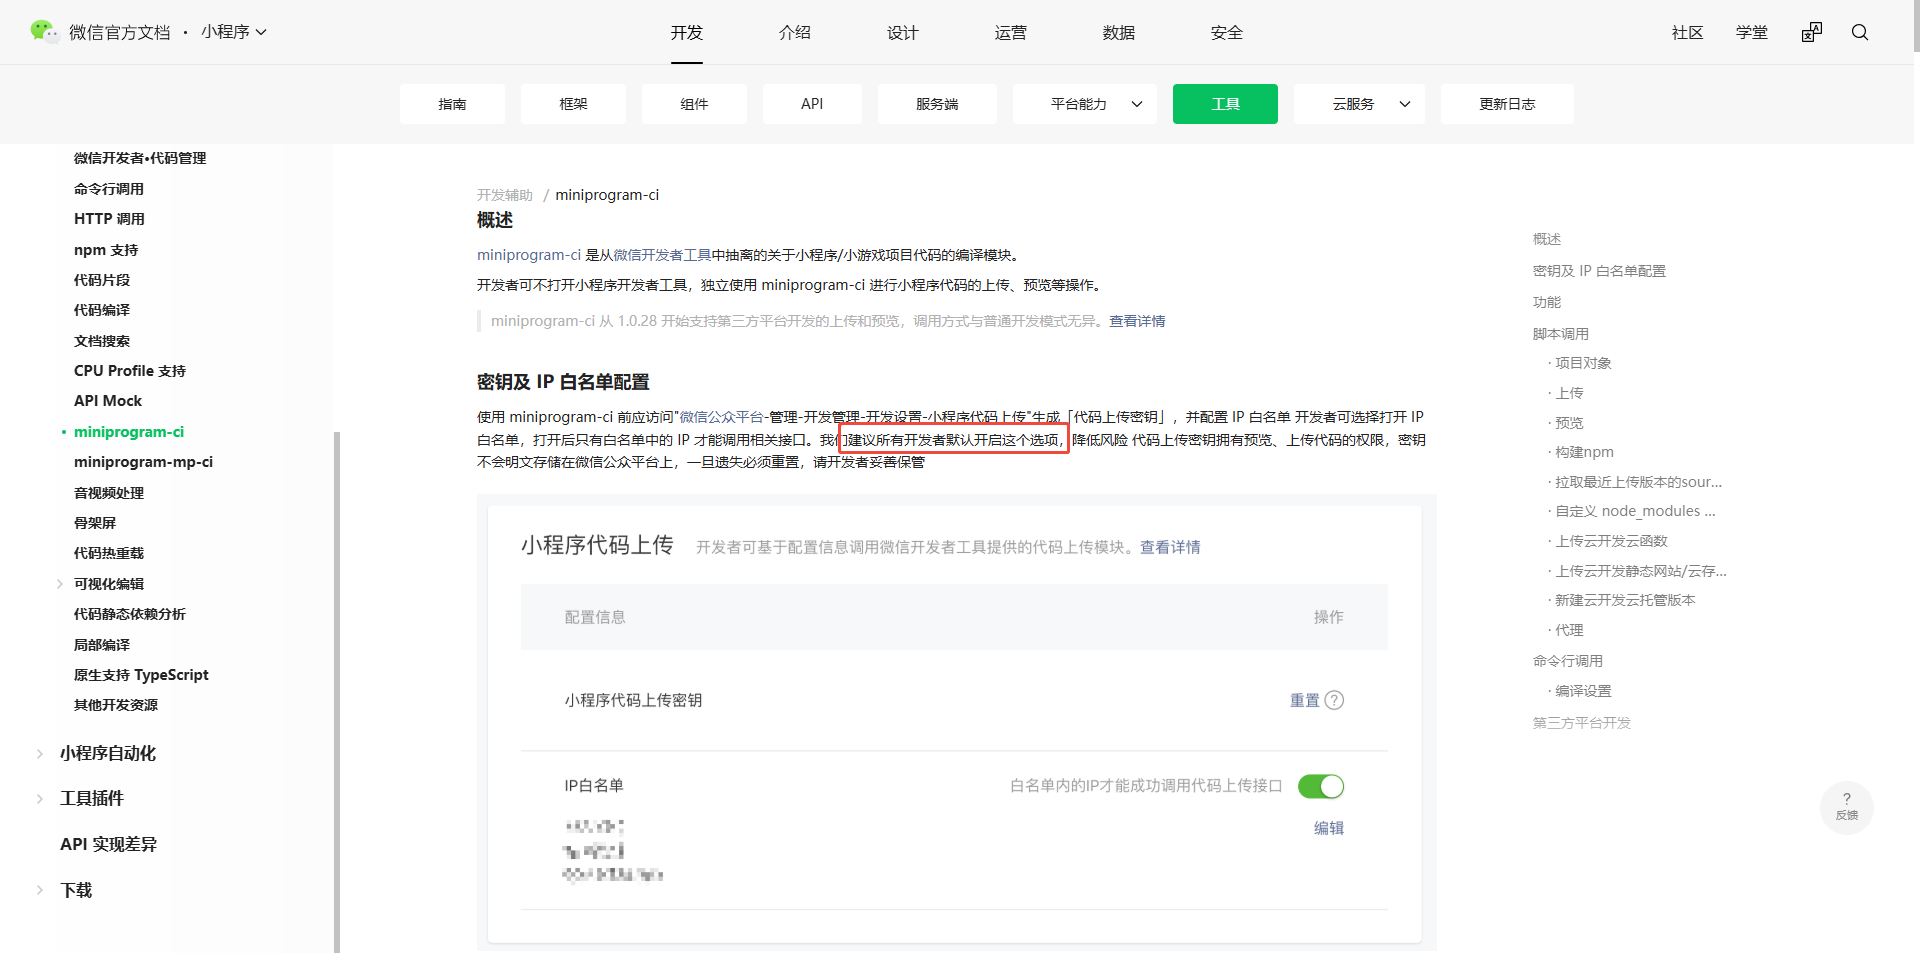Open the 反馈 feedback button
Viewport: 1920px width, 953px height.
click(x=1847, y=807)
